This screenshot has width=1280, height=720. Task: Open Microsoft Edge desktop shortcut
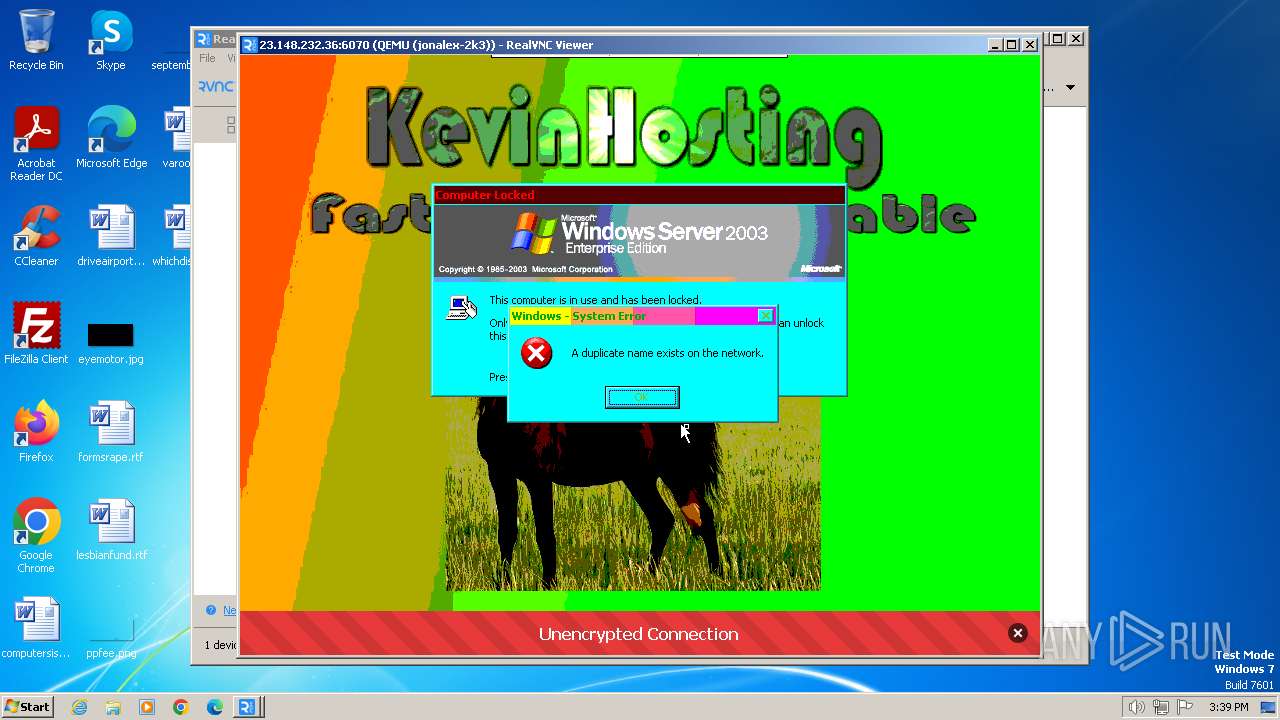111,138
